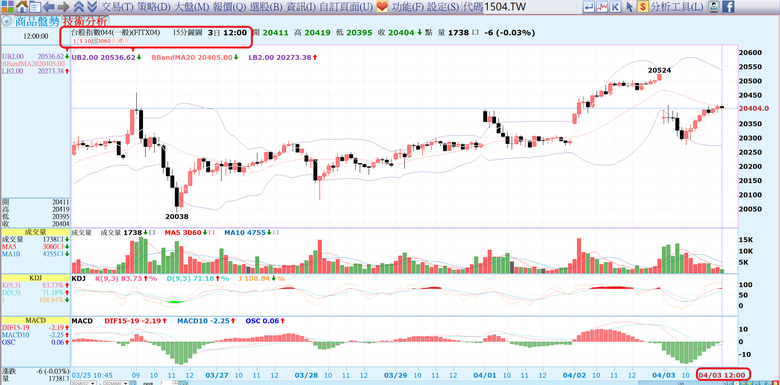Open the 選股(B) menu
Viewport: 780px width, 385px height.
pyautogui.click(x=266, y=6)
